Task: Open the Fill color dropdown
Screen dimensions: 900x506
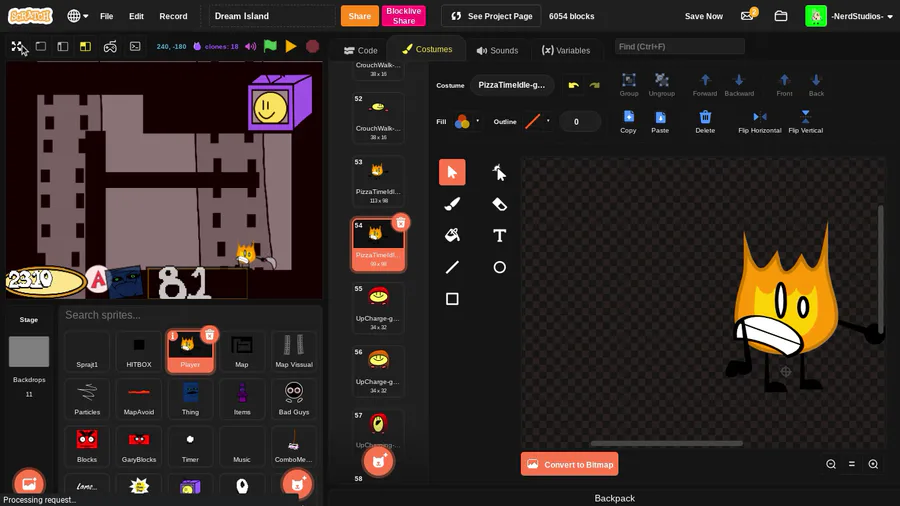Action: (x=466, y=121)
